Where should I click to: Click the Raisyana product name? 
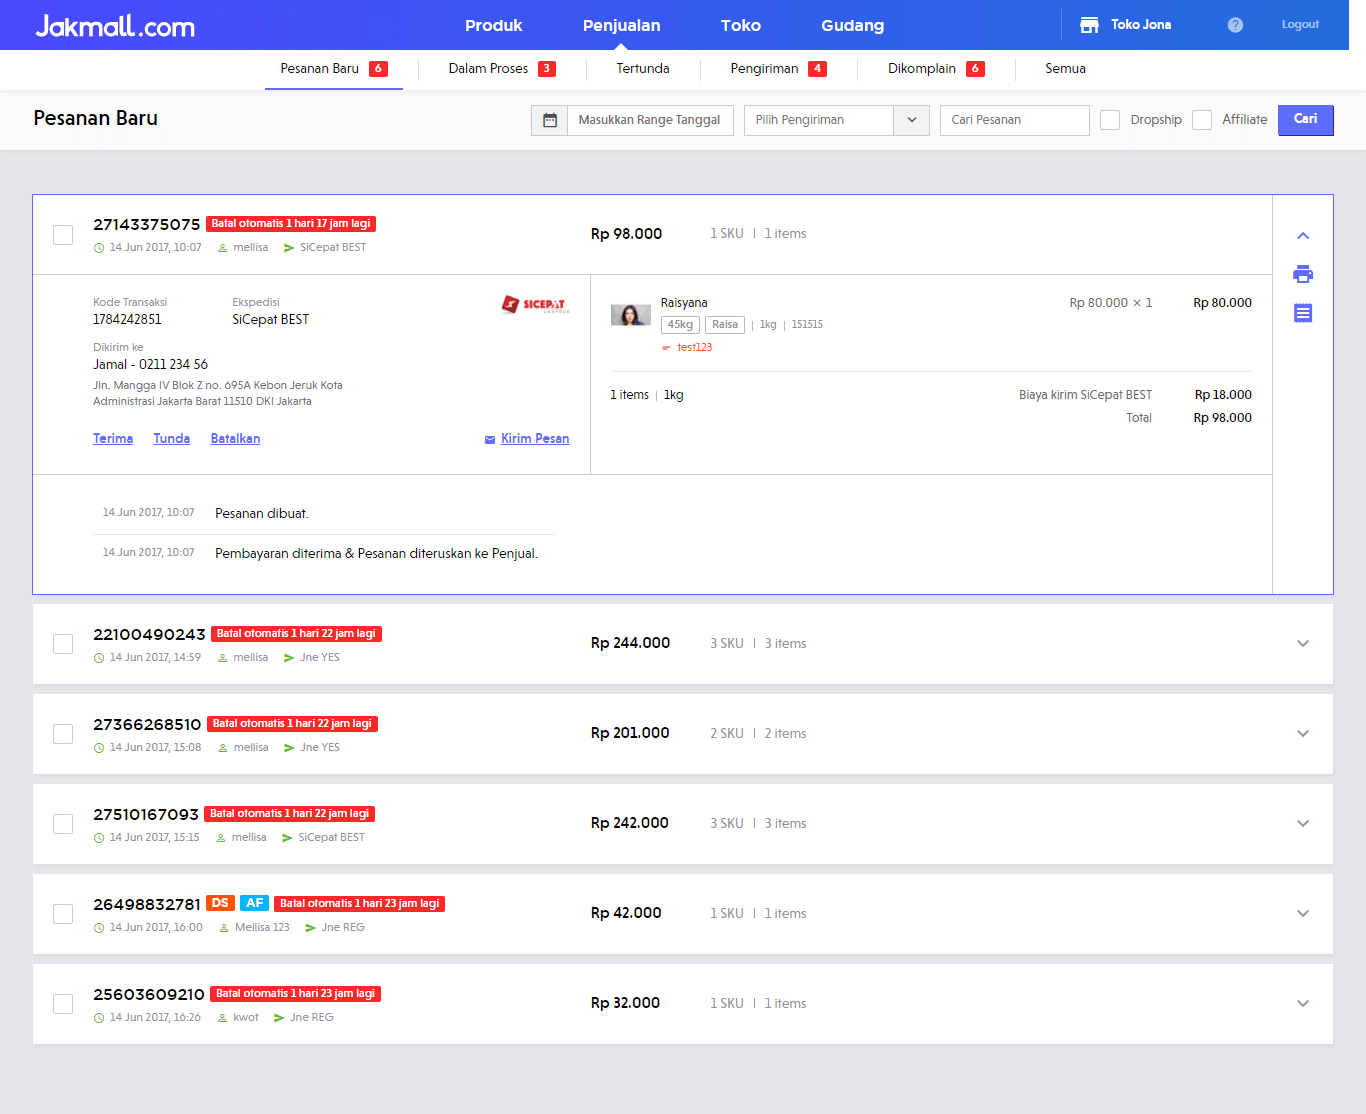pyautogui.click(x=684, y=303)
